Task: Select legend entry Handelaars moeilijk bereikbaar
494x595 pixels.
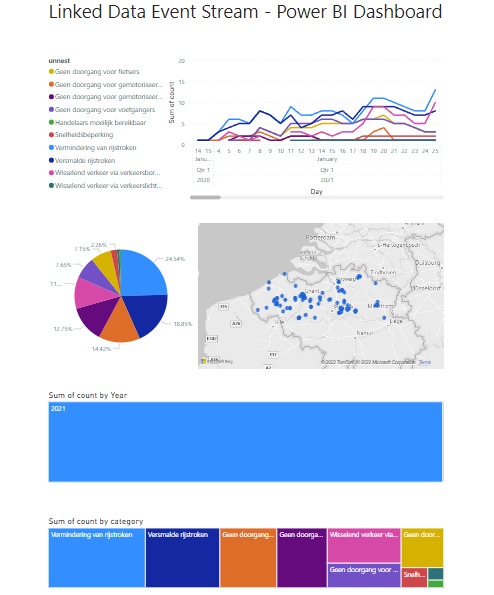Action: click(x=97, y=123)
